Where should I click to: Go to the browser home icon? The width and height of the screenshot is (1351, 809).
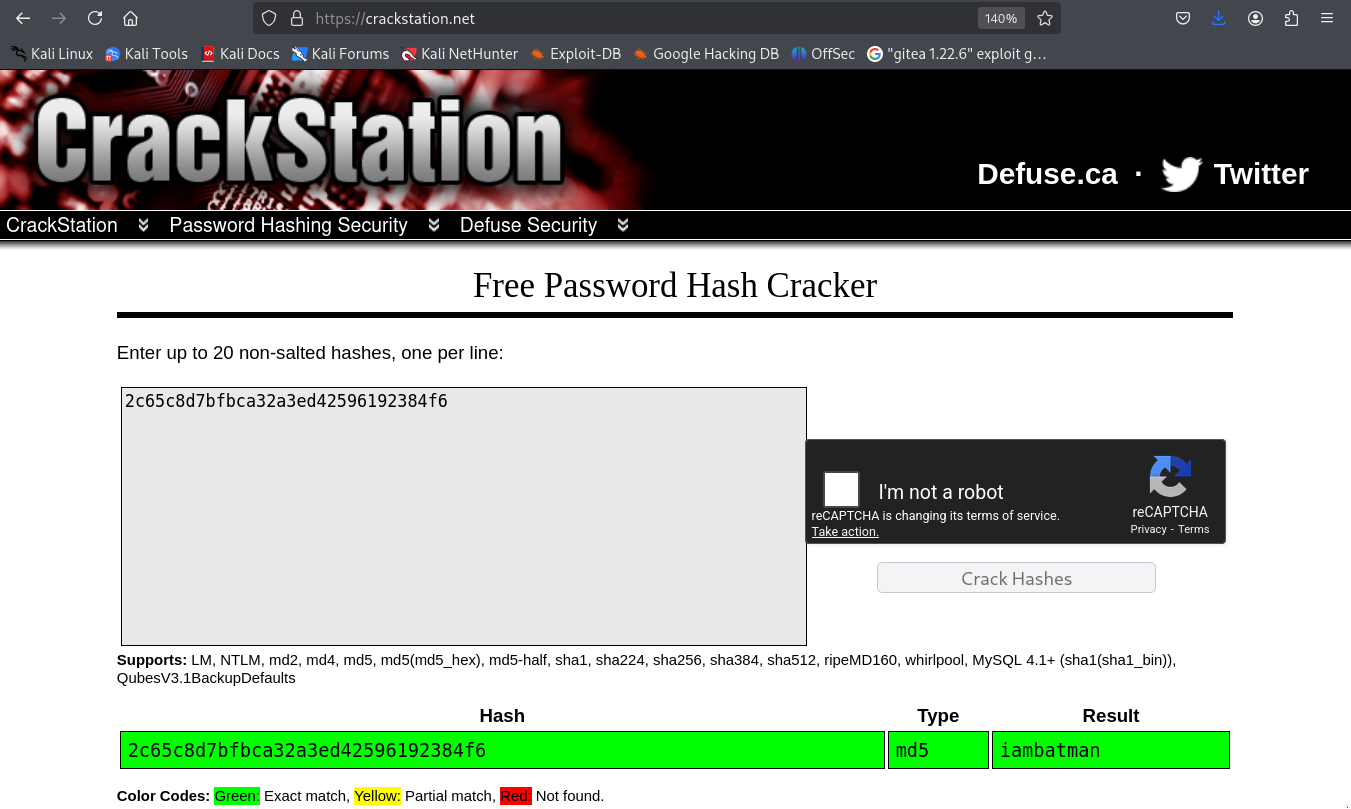(x=130, y=18)
